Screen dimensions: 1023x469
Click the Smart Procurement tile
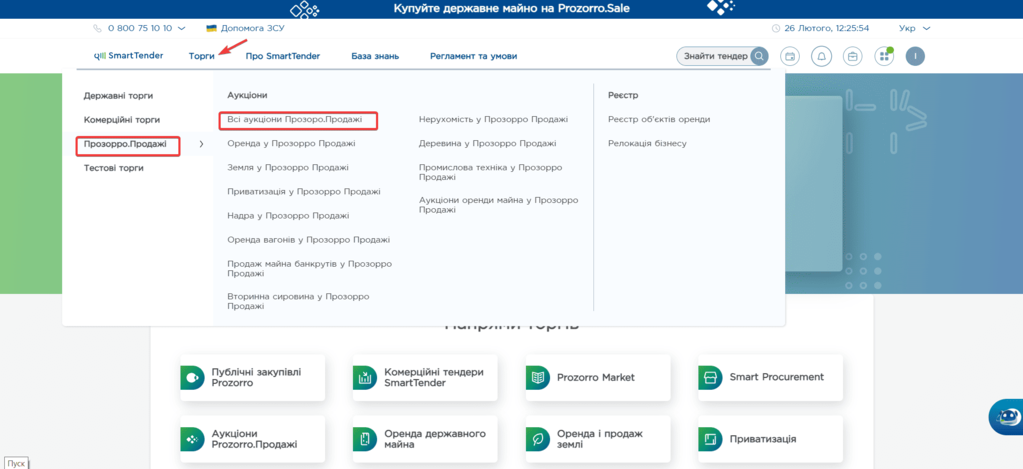click(770, 377)
